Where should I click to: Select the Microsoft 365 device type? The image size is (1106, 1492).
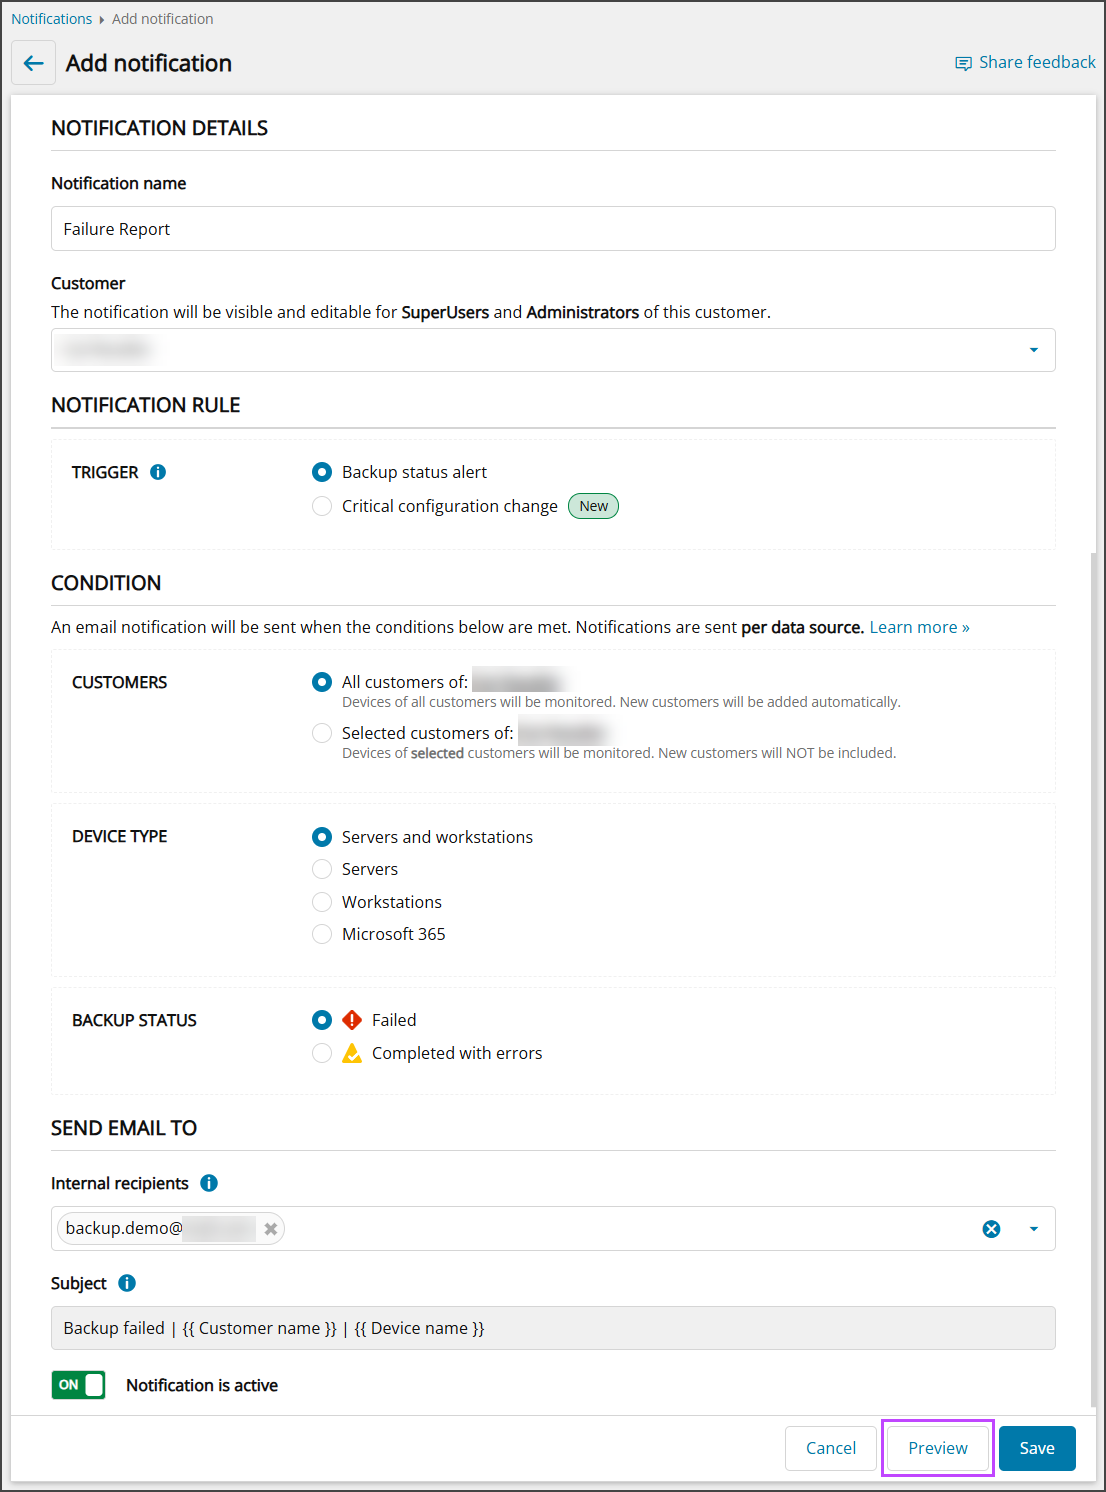[322, 934]
